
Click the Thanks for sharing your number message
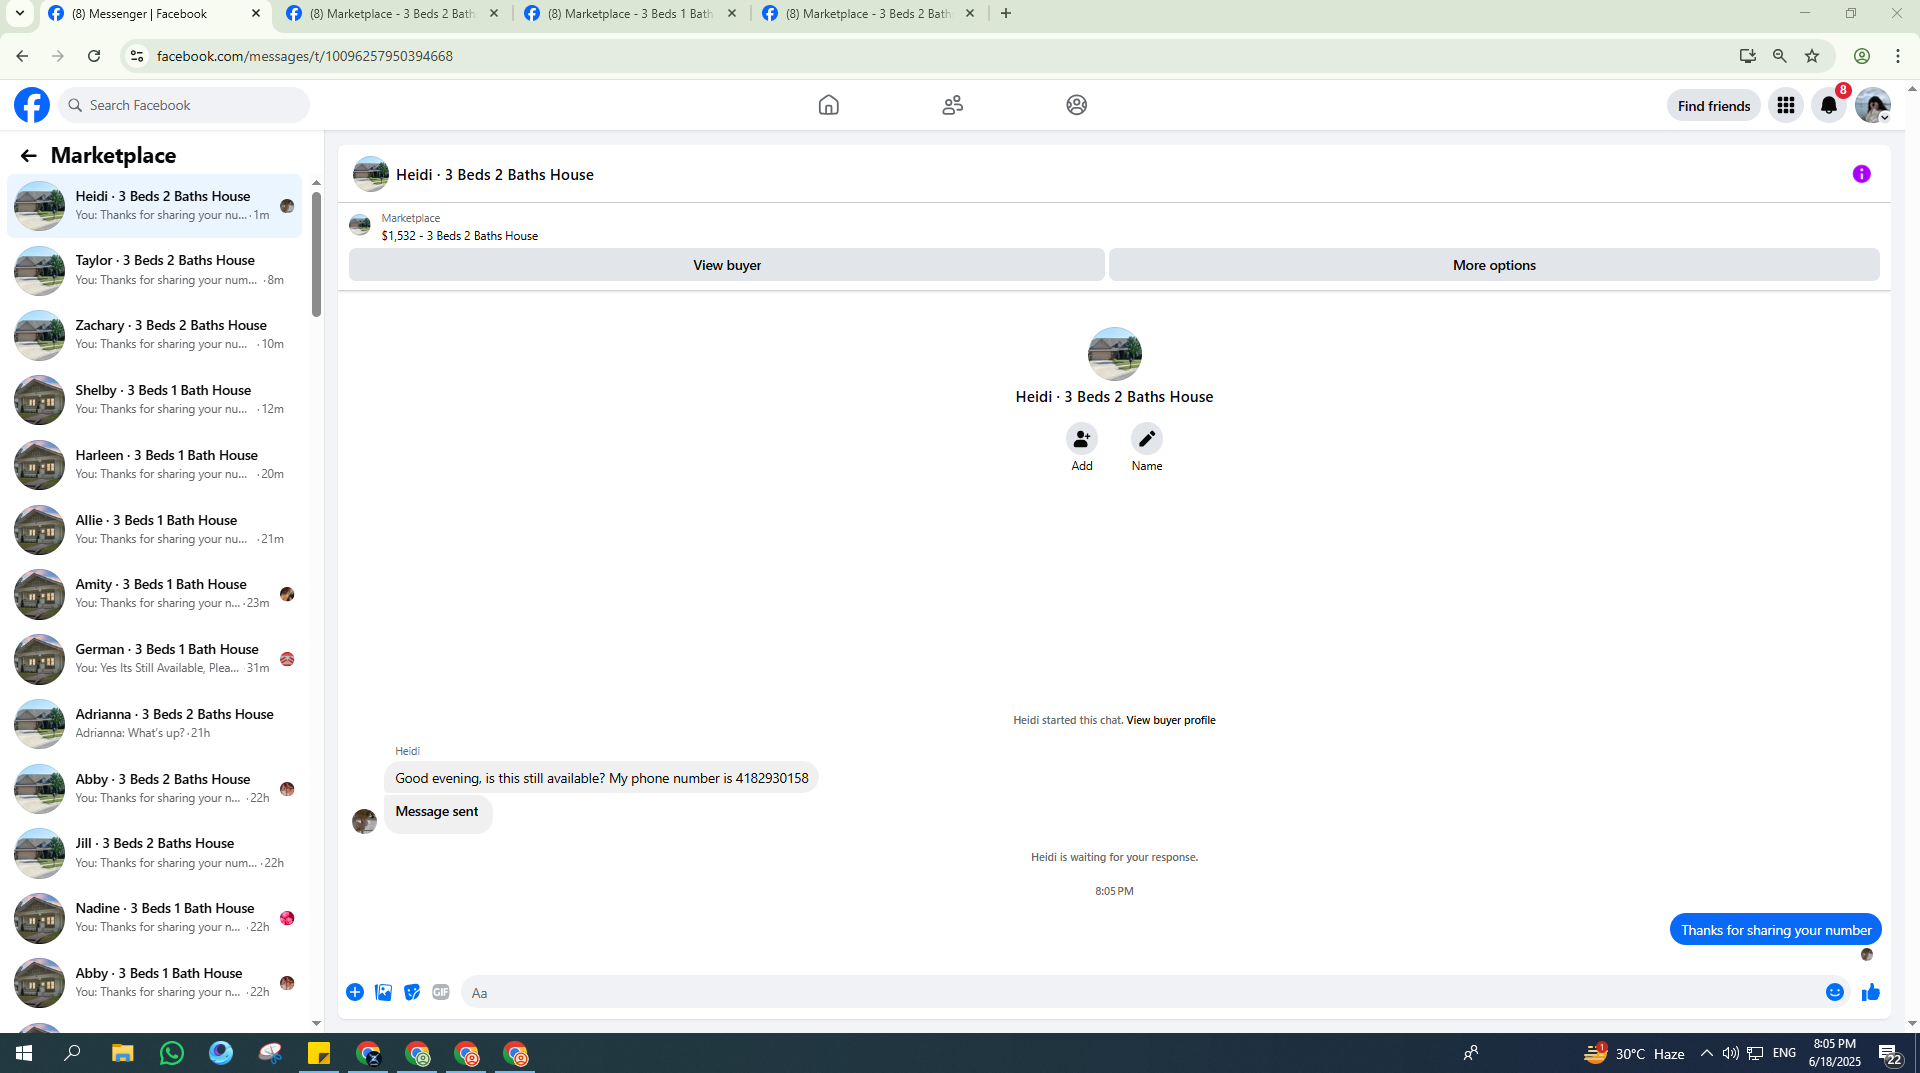coord(1775,930)
